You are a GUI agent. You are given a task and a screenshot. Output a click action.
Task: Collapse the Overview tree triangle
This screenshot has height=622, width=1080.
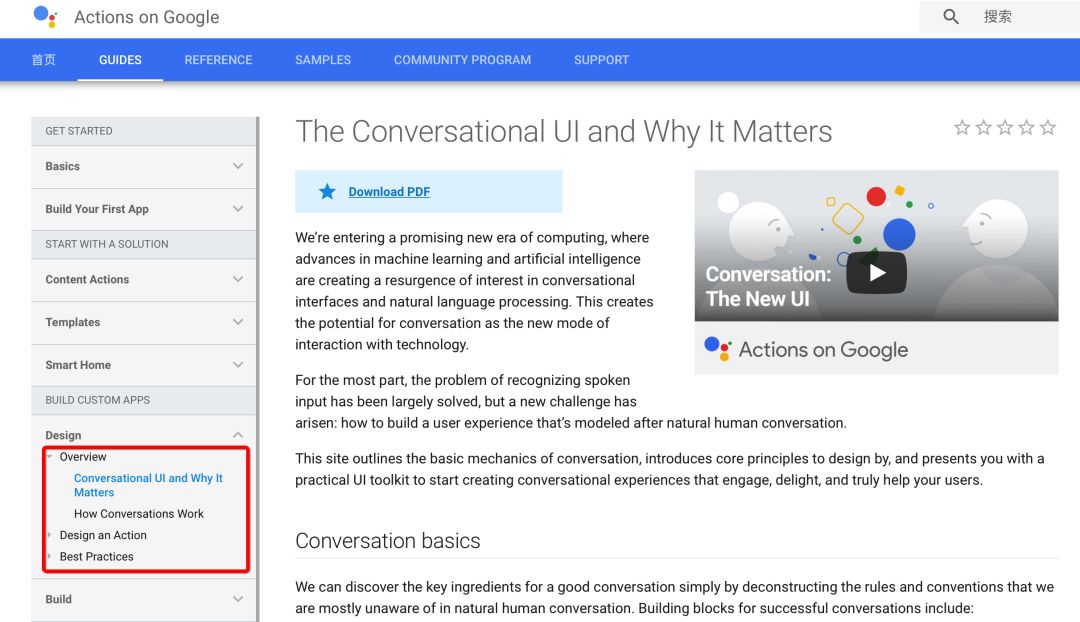pos(50,457)
